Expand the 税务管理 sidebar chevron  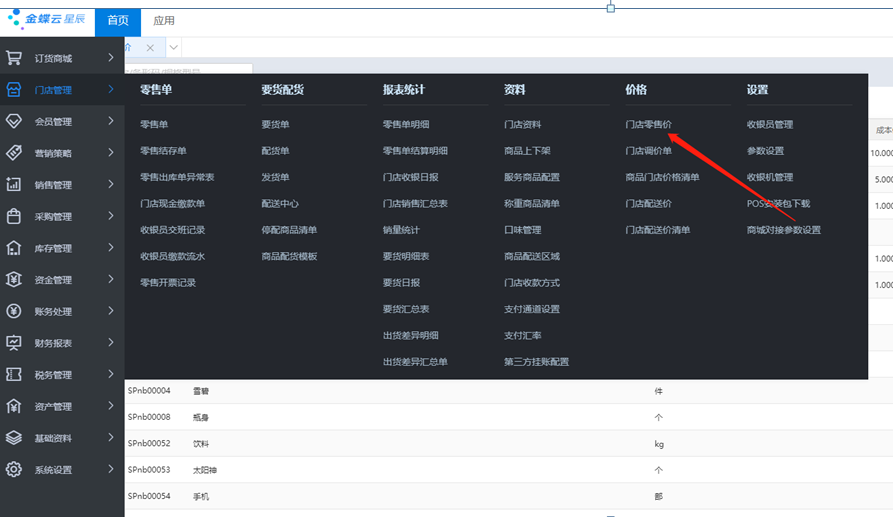click(x=111, y=375)
